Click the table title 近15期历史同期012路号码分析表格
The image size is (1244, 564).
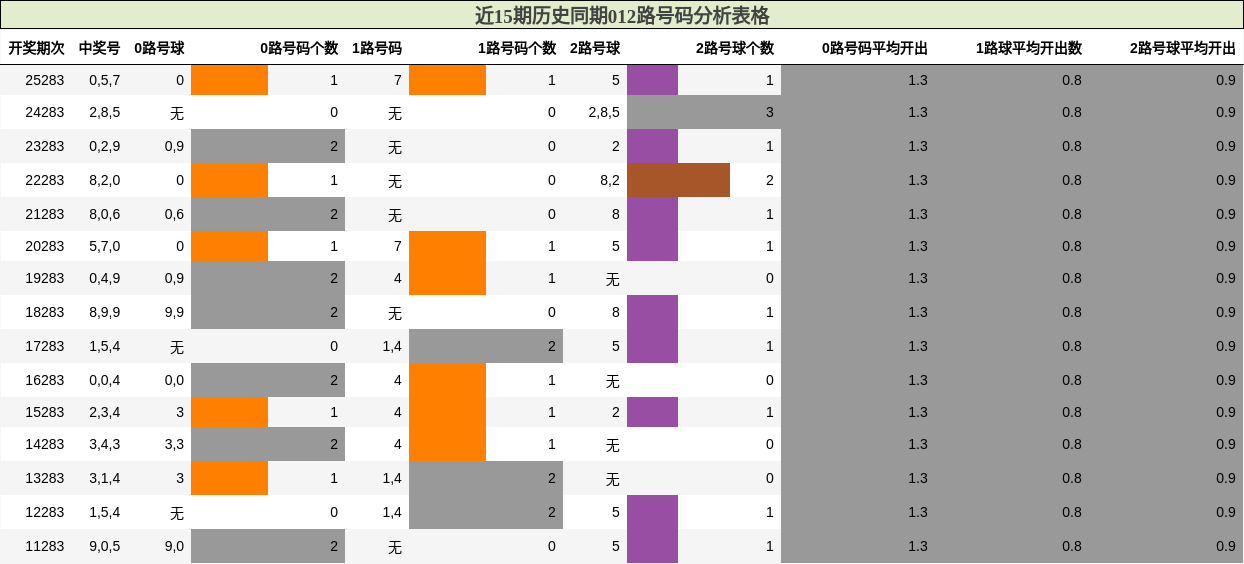622,15
